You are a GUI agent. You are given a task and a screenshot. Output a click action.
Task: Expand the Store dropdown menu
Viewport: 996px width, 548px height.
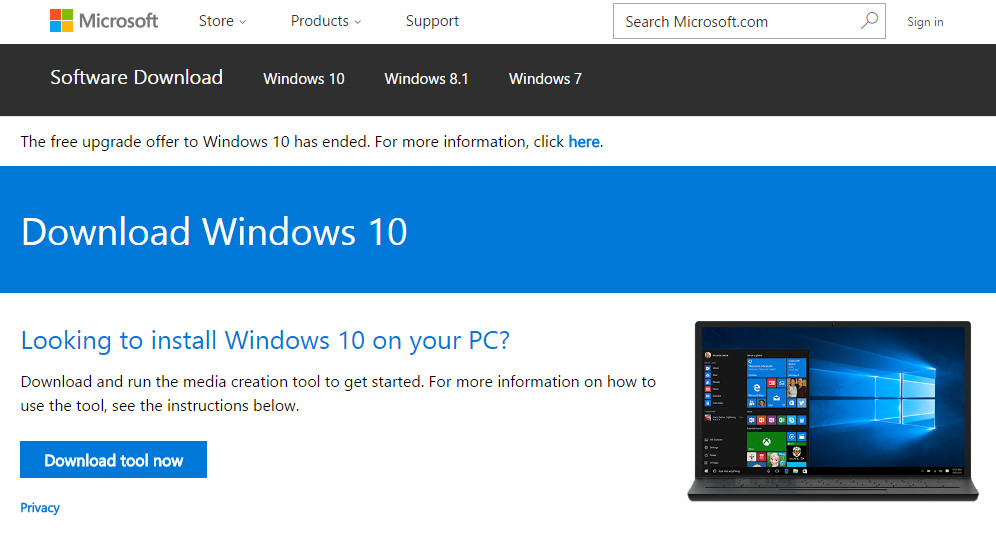tap(222, 21)
